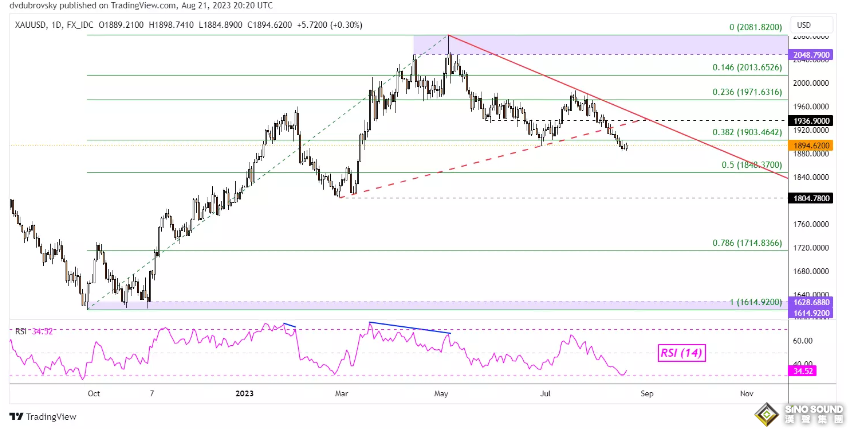853x436 pixels.
Task: Open the USD currency selector
Action: [805, 24]
